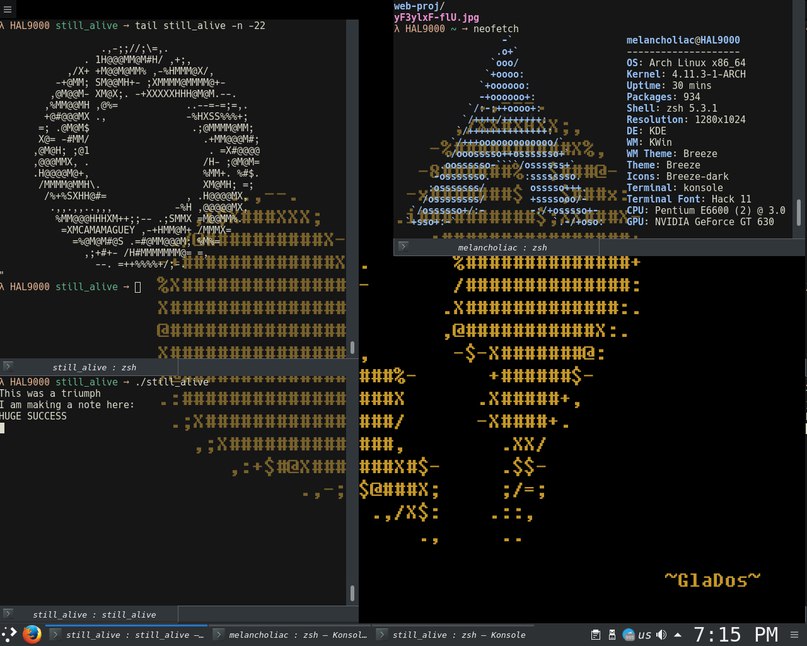Click the new-tab icon beside melancholiac tab

tap(403, 247)
